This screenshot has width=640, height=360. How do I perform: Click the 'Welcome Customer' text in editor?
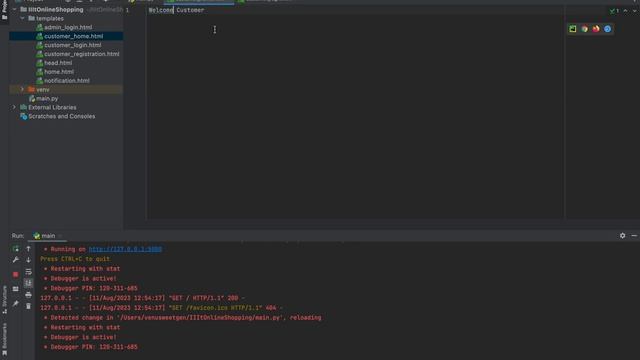176,10
